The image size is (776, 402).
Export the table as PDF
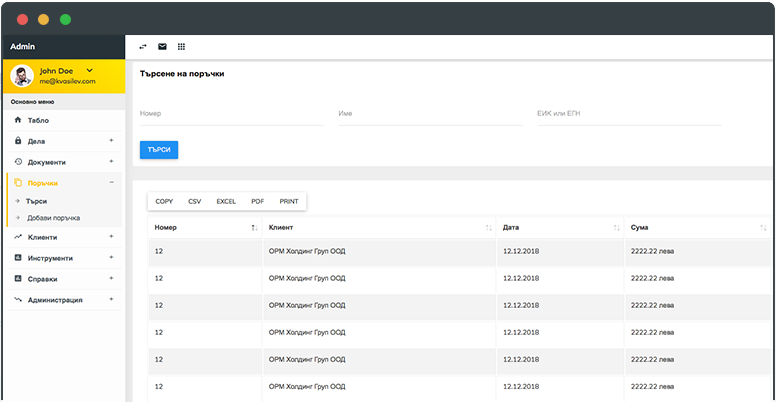[257, 201]
